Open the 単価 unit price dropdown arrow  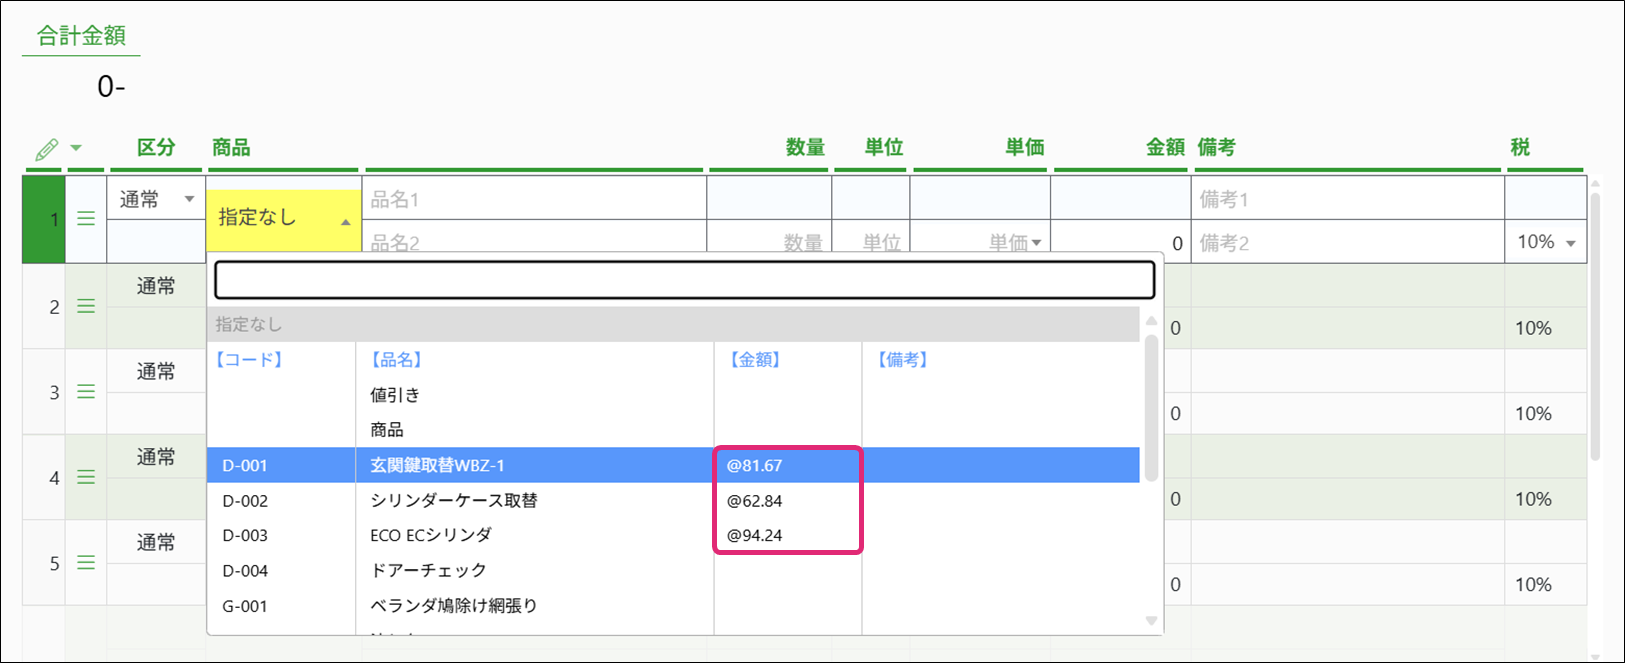point(1036,243)
